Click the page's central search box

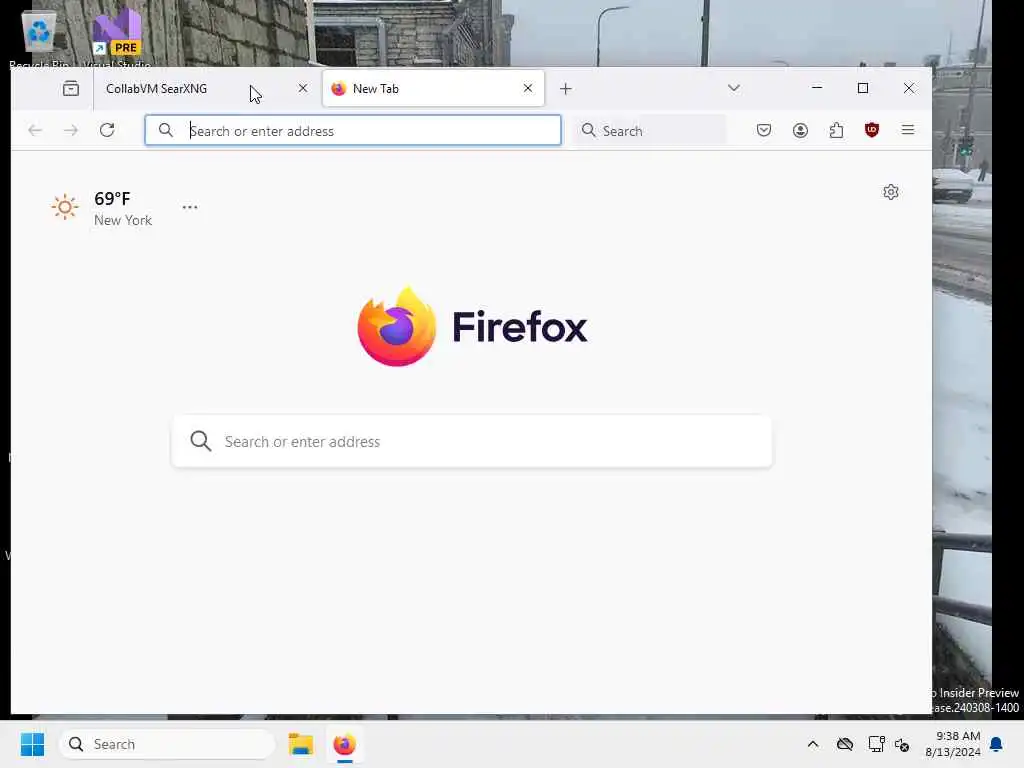pos(472,441)
